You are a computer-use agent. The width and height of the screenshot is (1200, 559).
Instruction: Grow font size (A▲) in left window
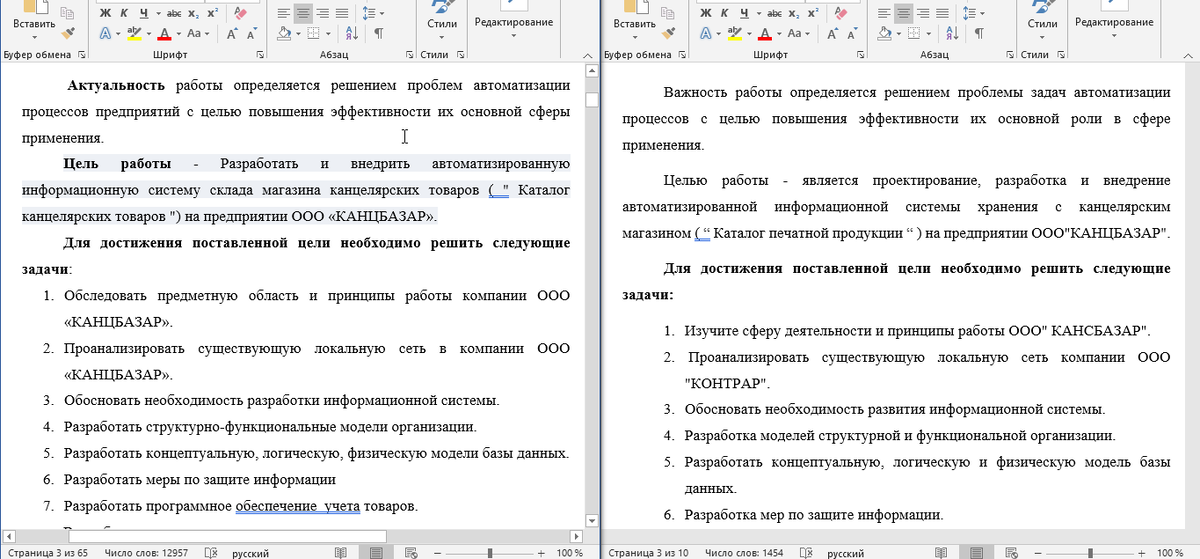click(232, 33)
